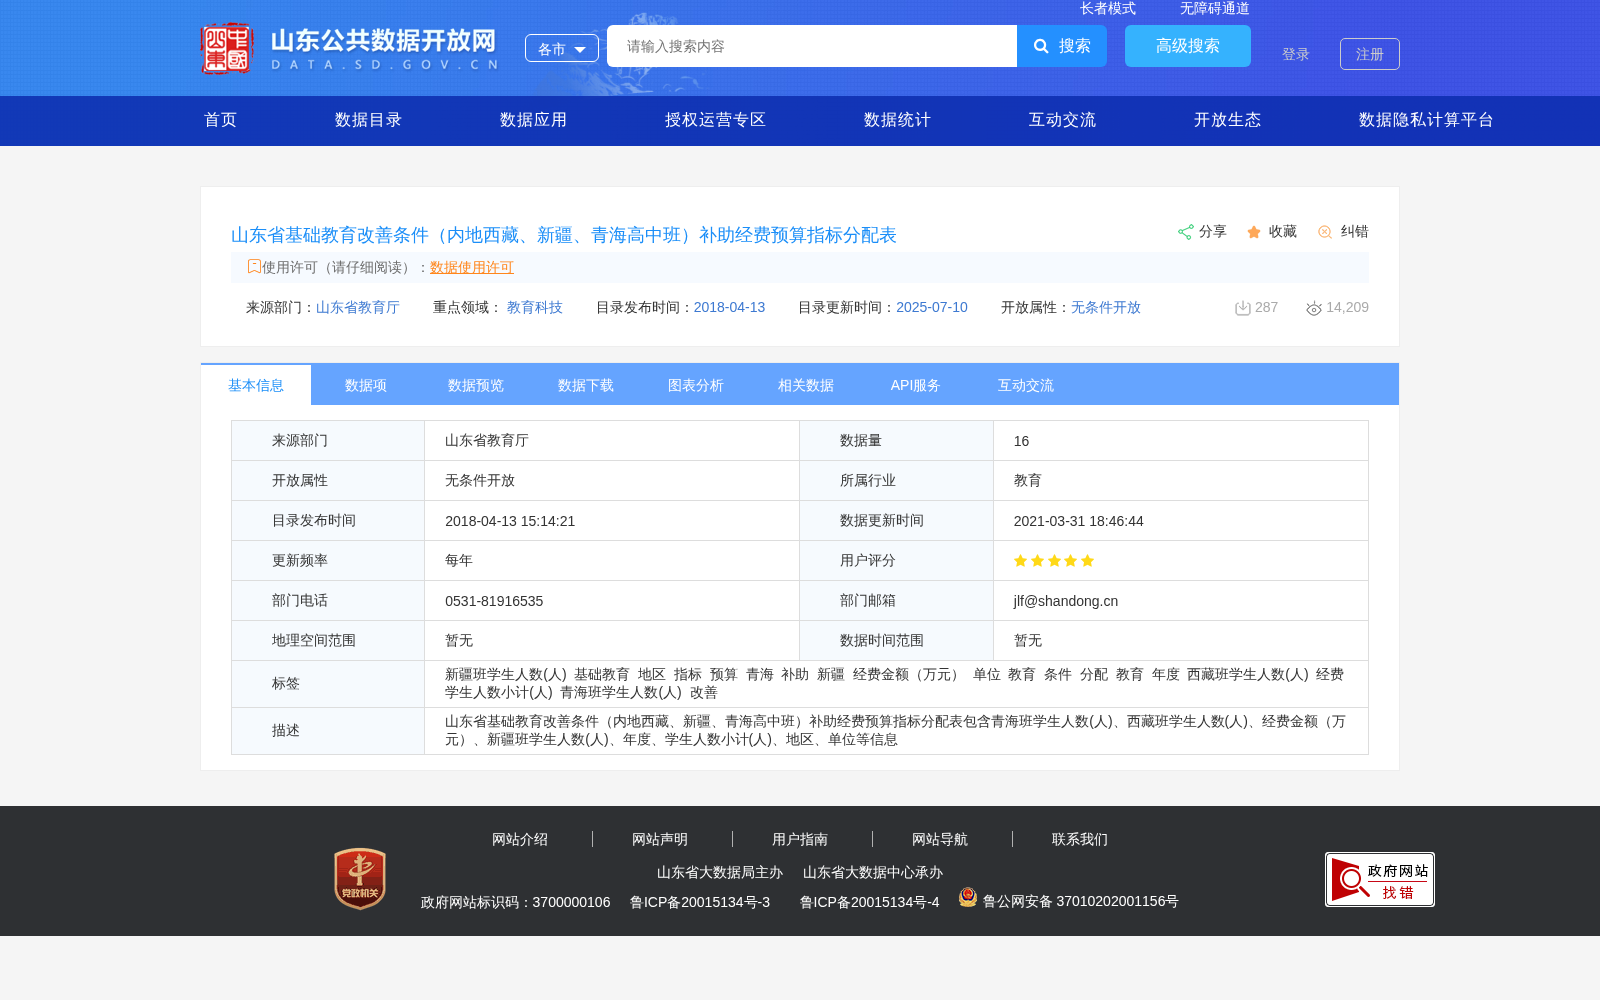The image size is (1600, 1000).
Task: Switch to 长者模式 elder mode
Action: 1108,8
